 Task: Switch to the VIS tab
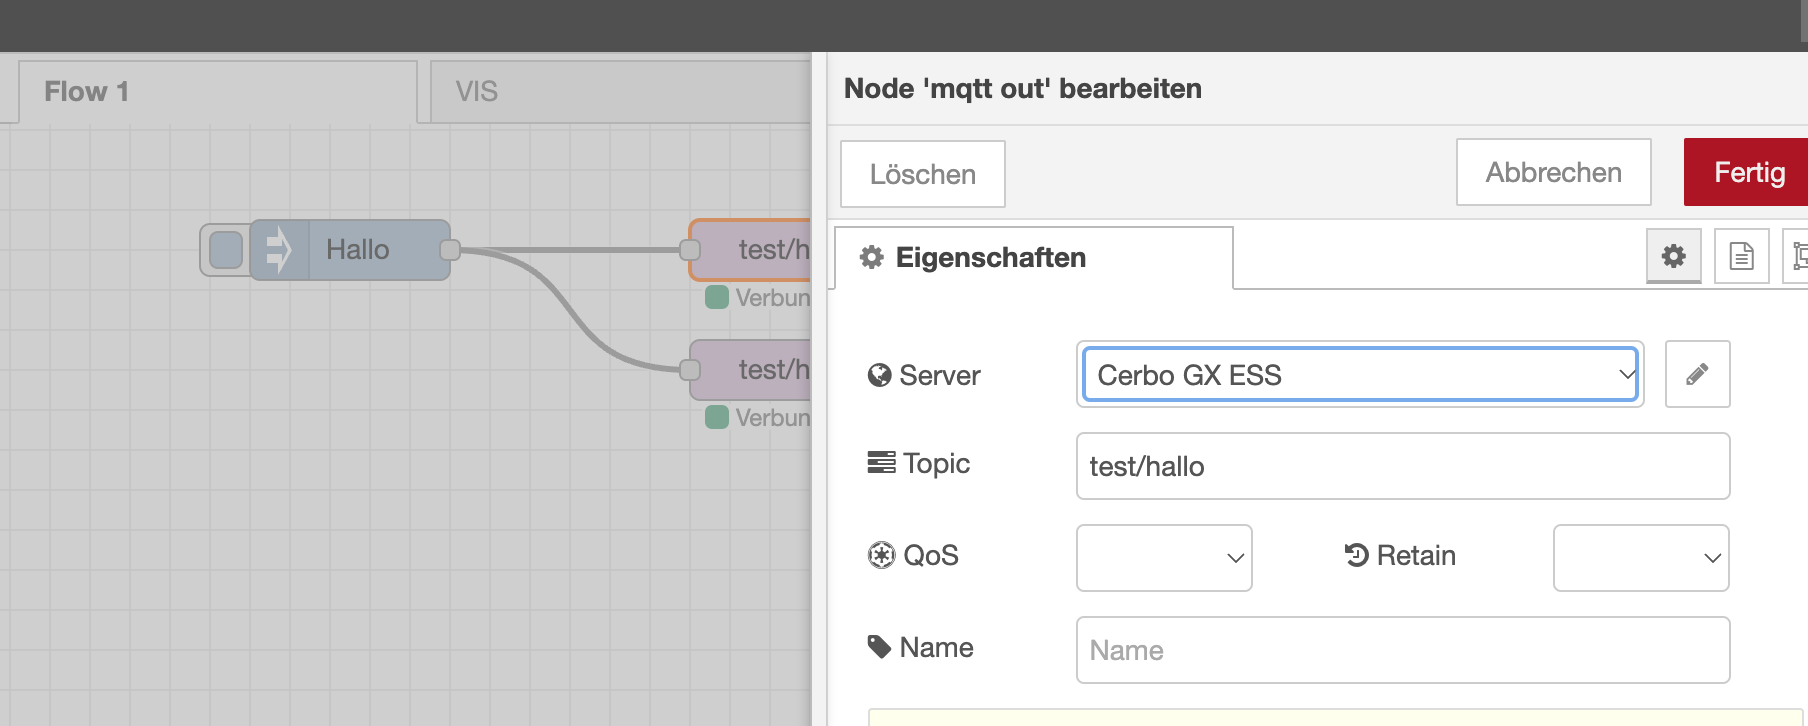click(x=620, y=92)
